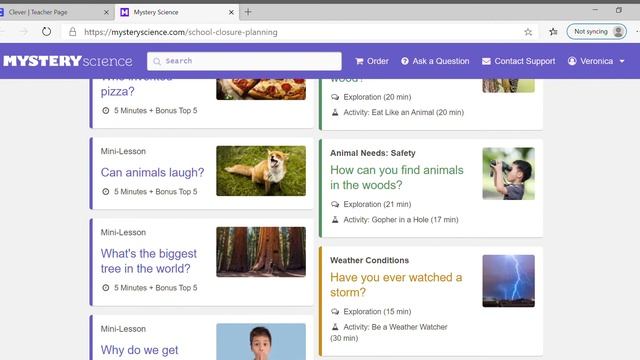
Task: Click the pizza thumbnail image
Action: click(261, 89)
